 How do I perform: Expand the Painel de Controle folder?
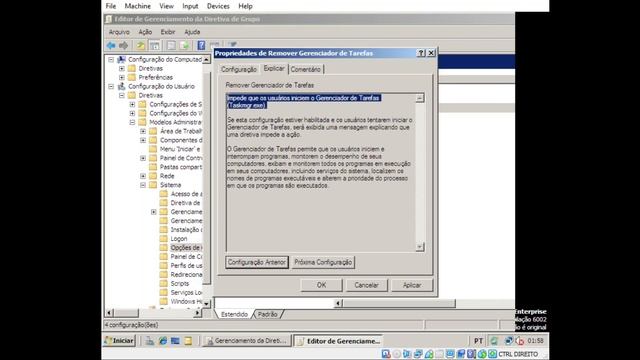(143, 158)
